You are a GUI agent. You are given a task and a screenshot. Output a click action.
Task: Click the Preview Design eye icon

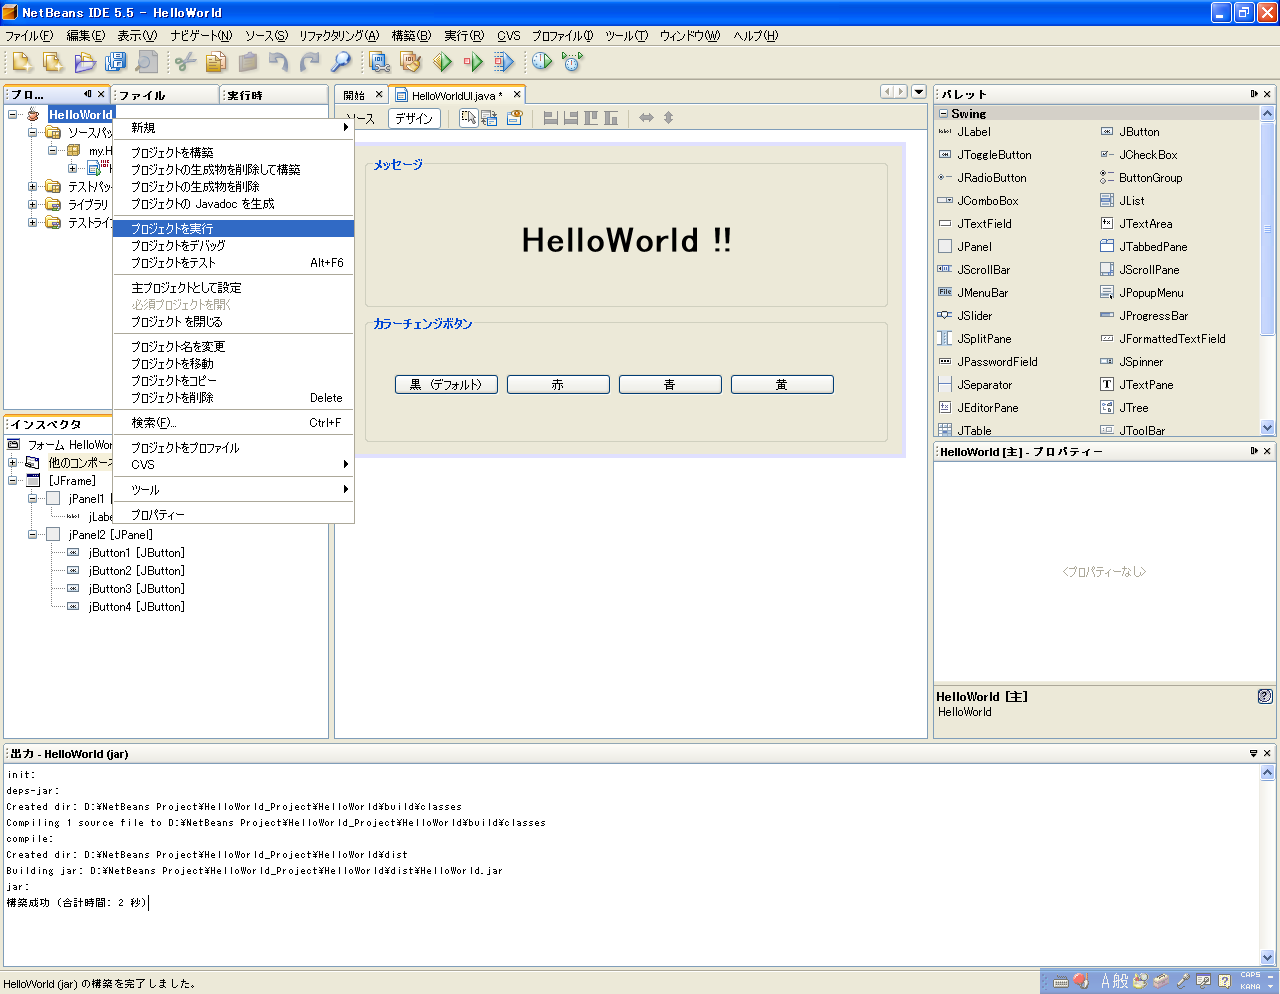tap(514, 118)
